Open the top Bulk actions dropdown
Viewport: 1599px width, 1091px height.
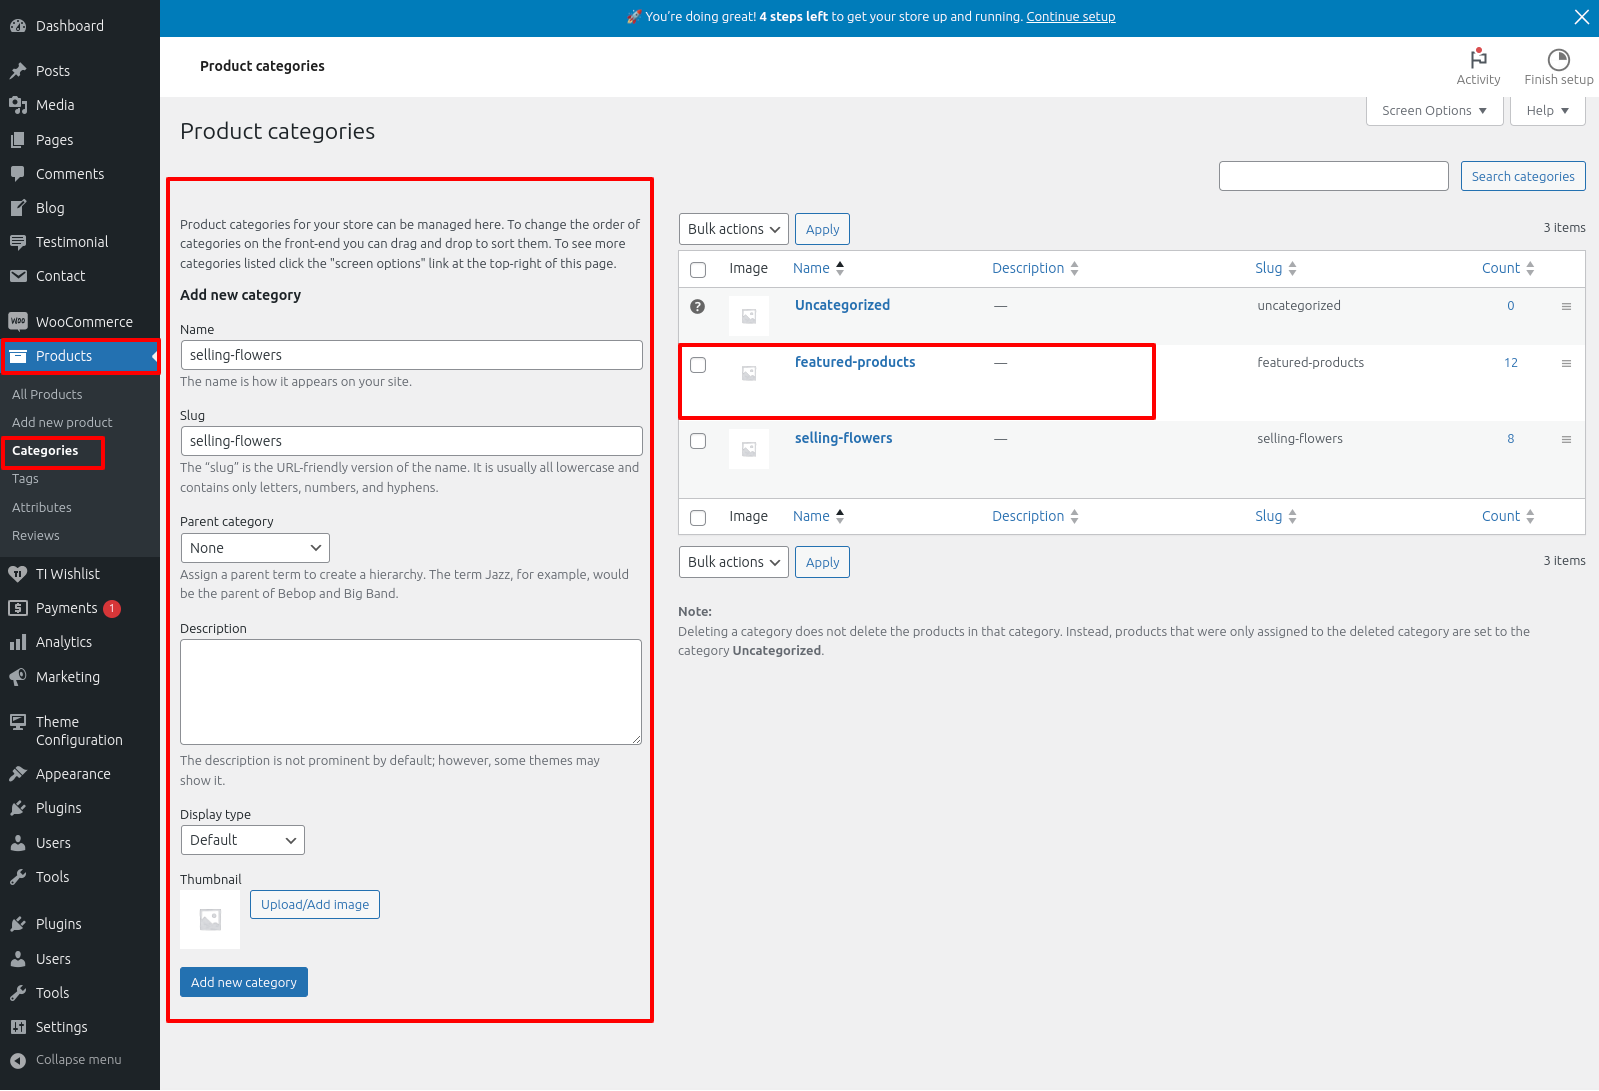733,229
